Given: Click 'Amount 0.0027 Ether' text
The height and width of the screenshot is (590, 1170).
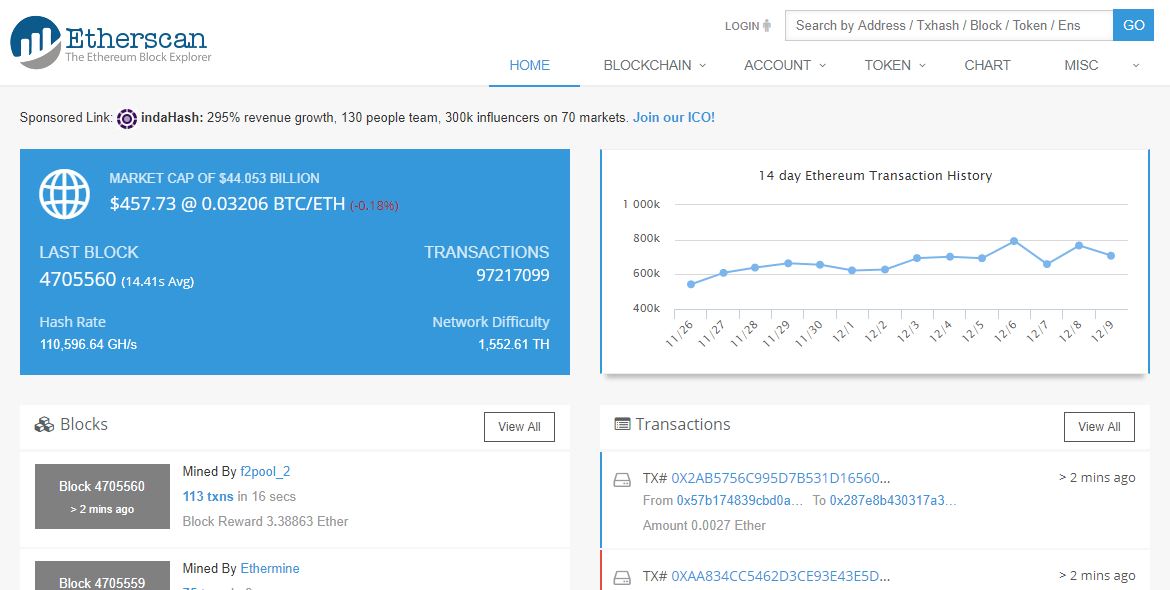Looking at the screenshot, I should click(x=704, y=526).
